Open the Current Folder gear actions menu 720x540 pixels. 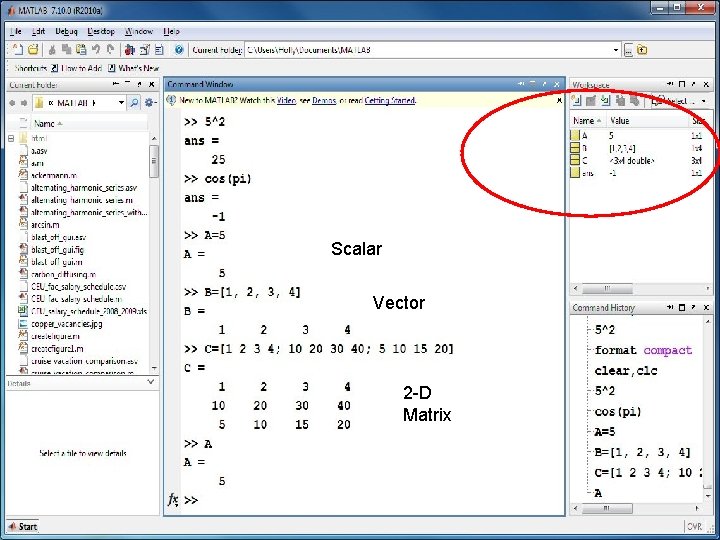150,102
